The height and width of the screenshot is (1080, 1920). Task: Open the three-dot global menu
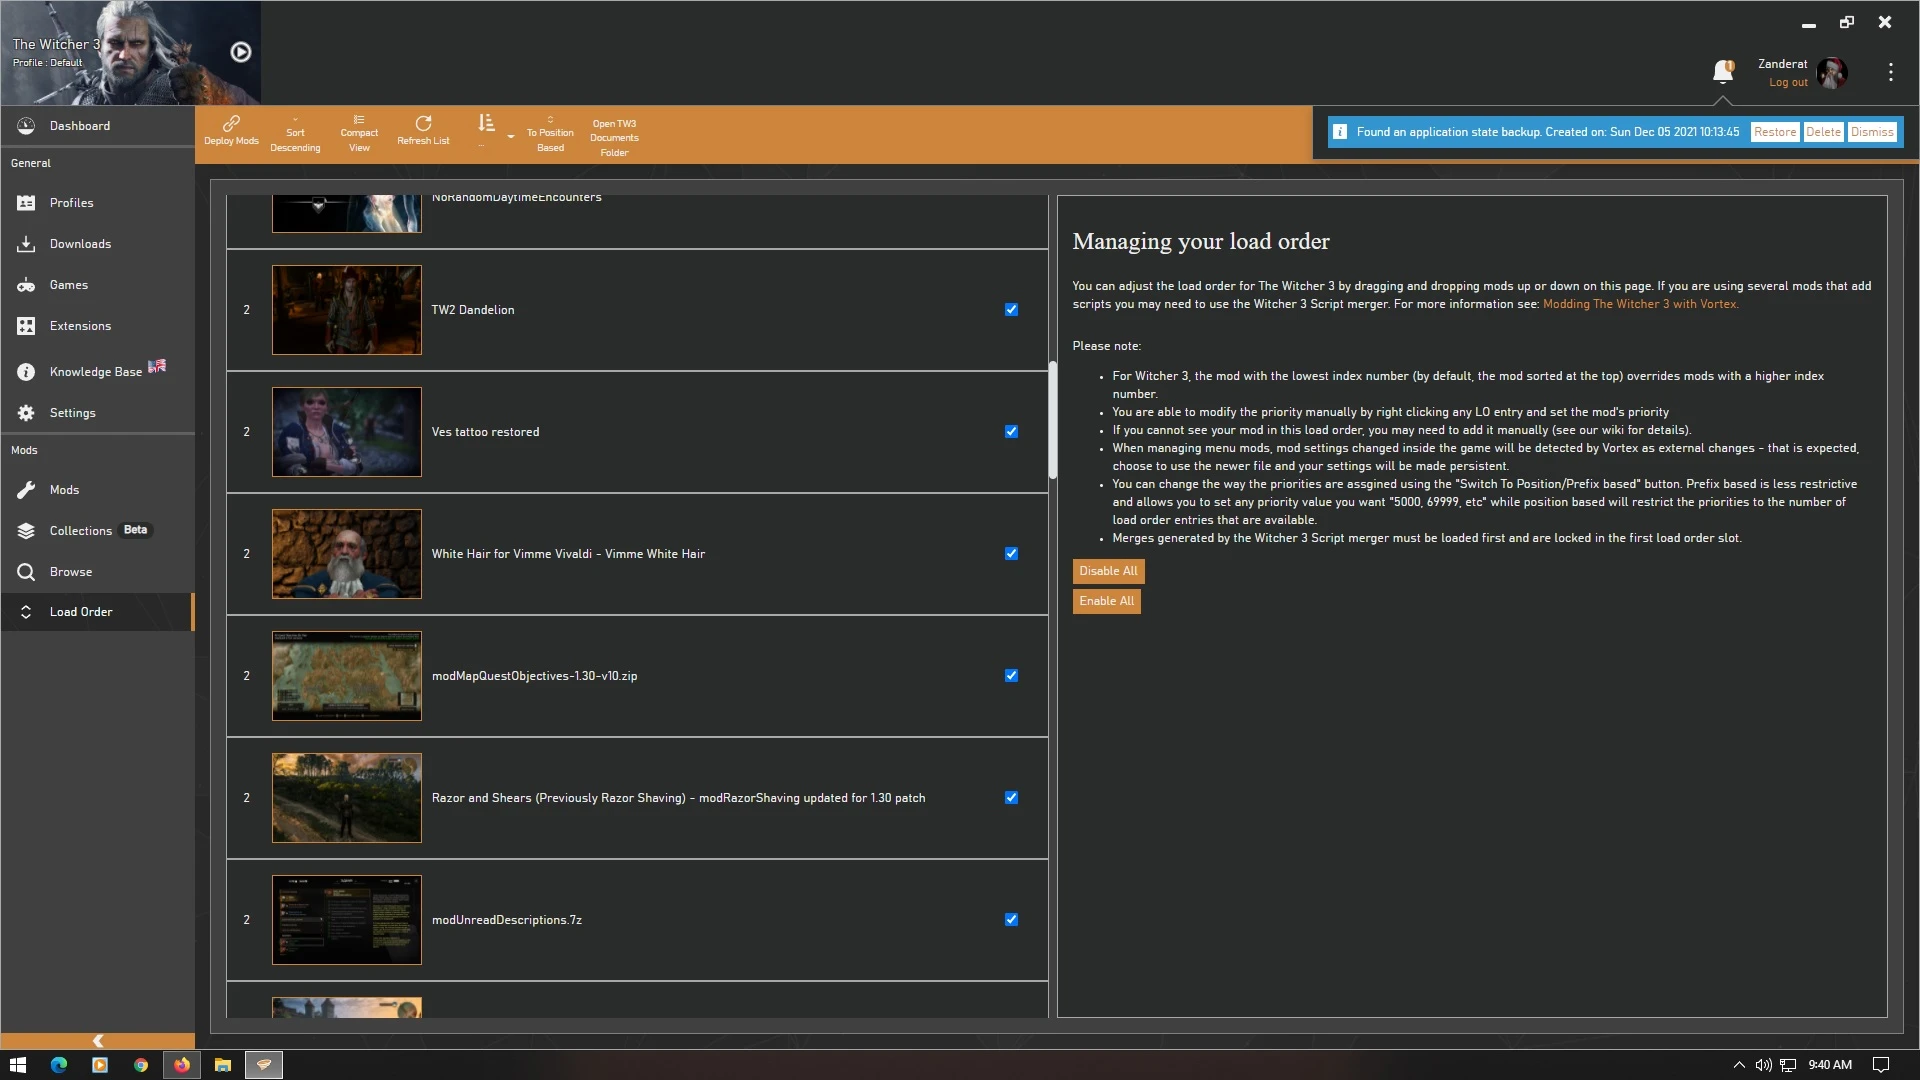pos(1890,72)
